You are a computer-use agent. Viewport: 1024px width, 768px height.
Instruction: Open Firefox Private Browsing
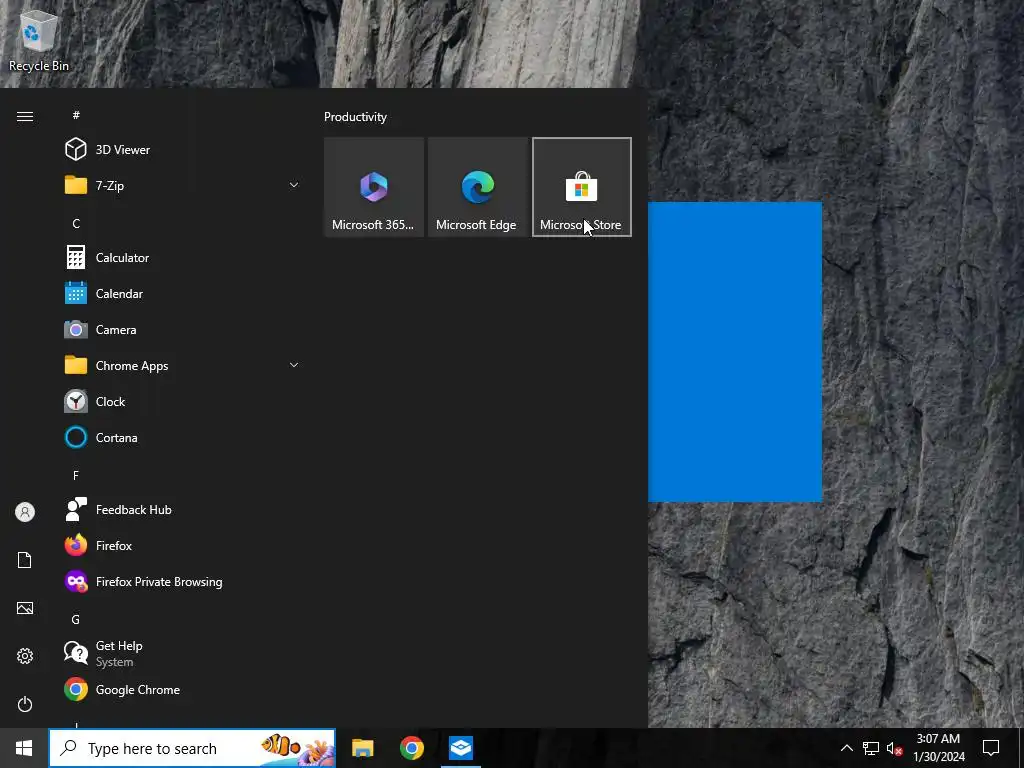pos(182,581)
